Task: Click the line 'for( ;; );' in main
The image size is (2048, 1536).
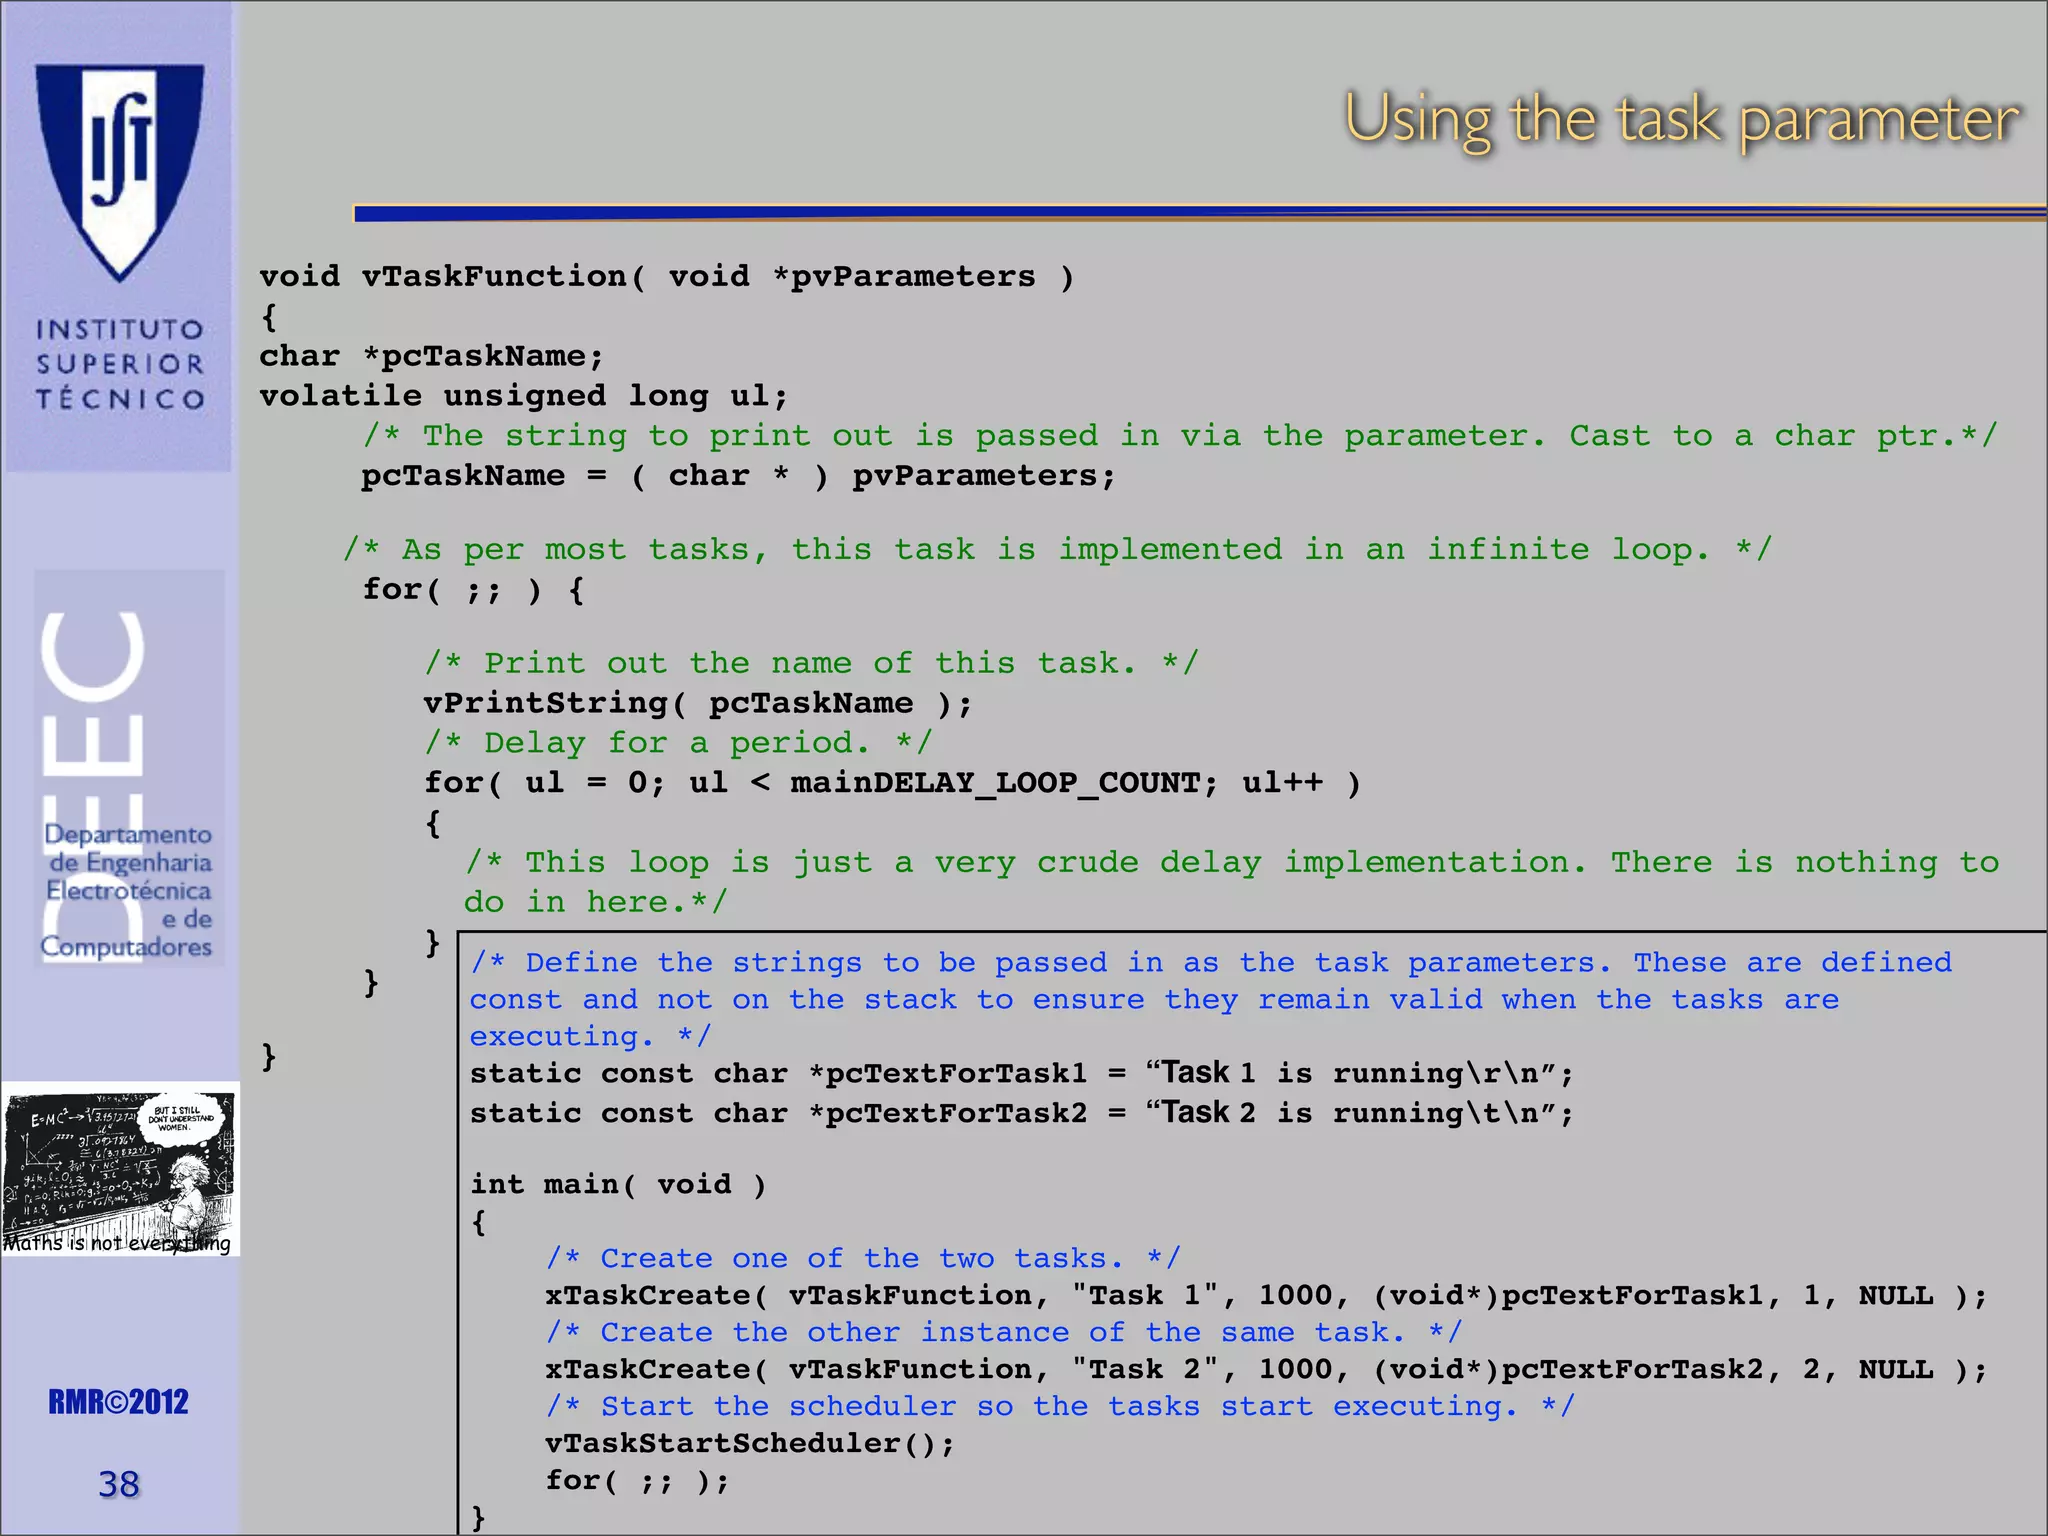Action: click(x=638, y=1480)
